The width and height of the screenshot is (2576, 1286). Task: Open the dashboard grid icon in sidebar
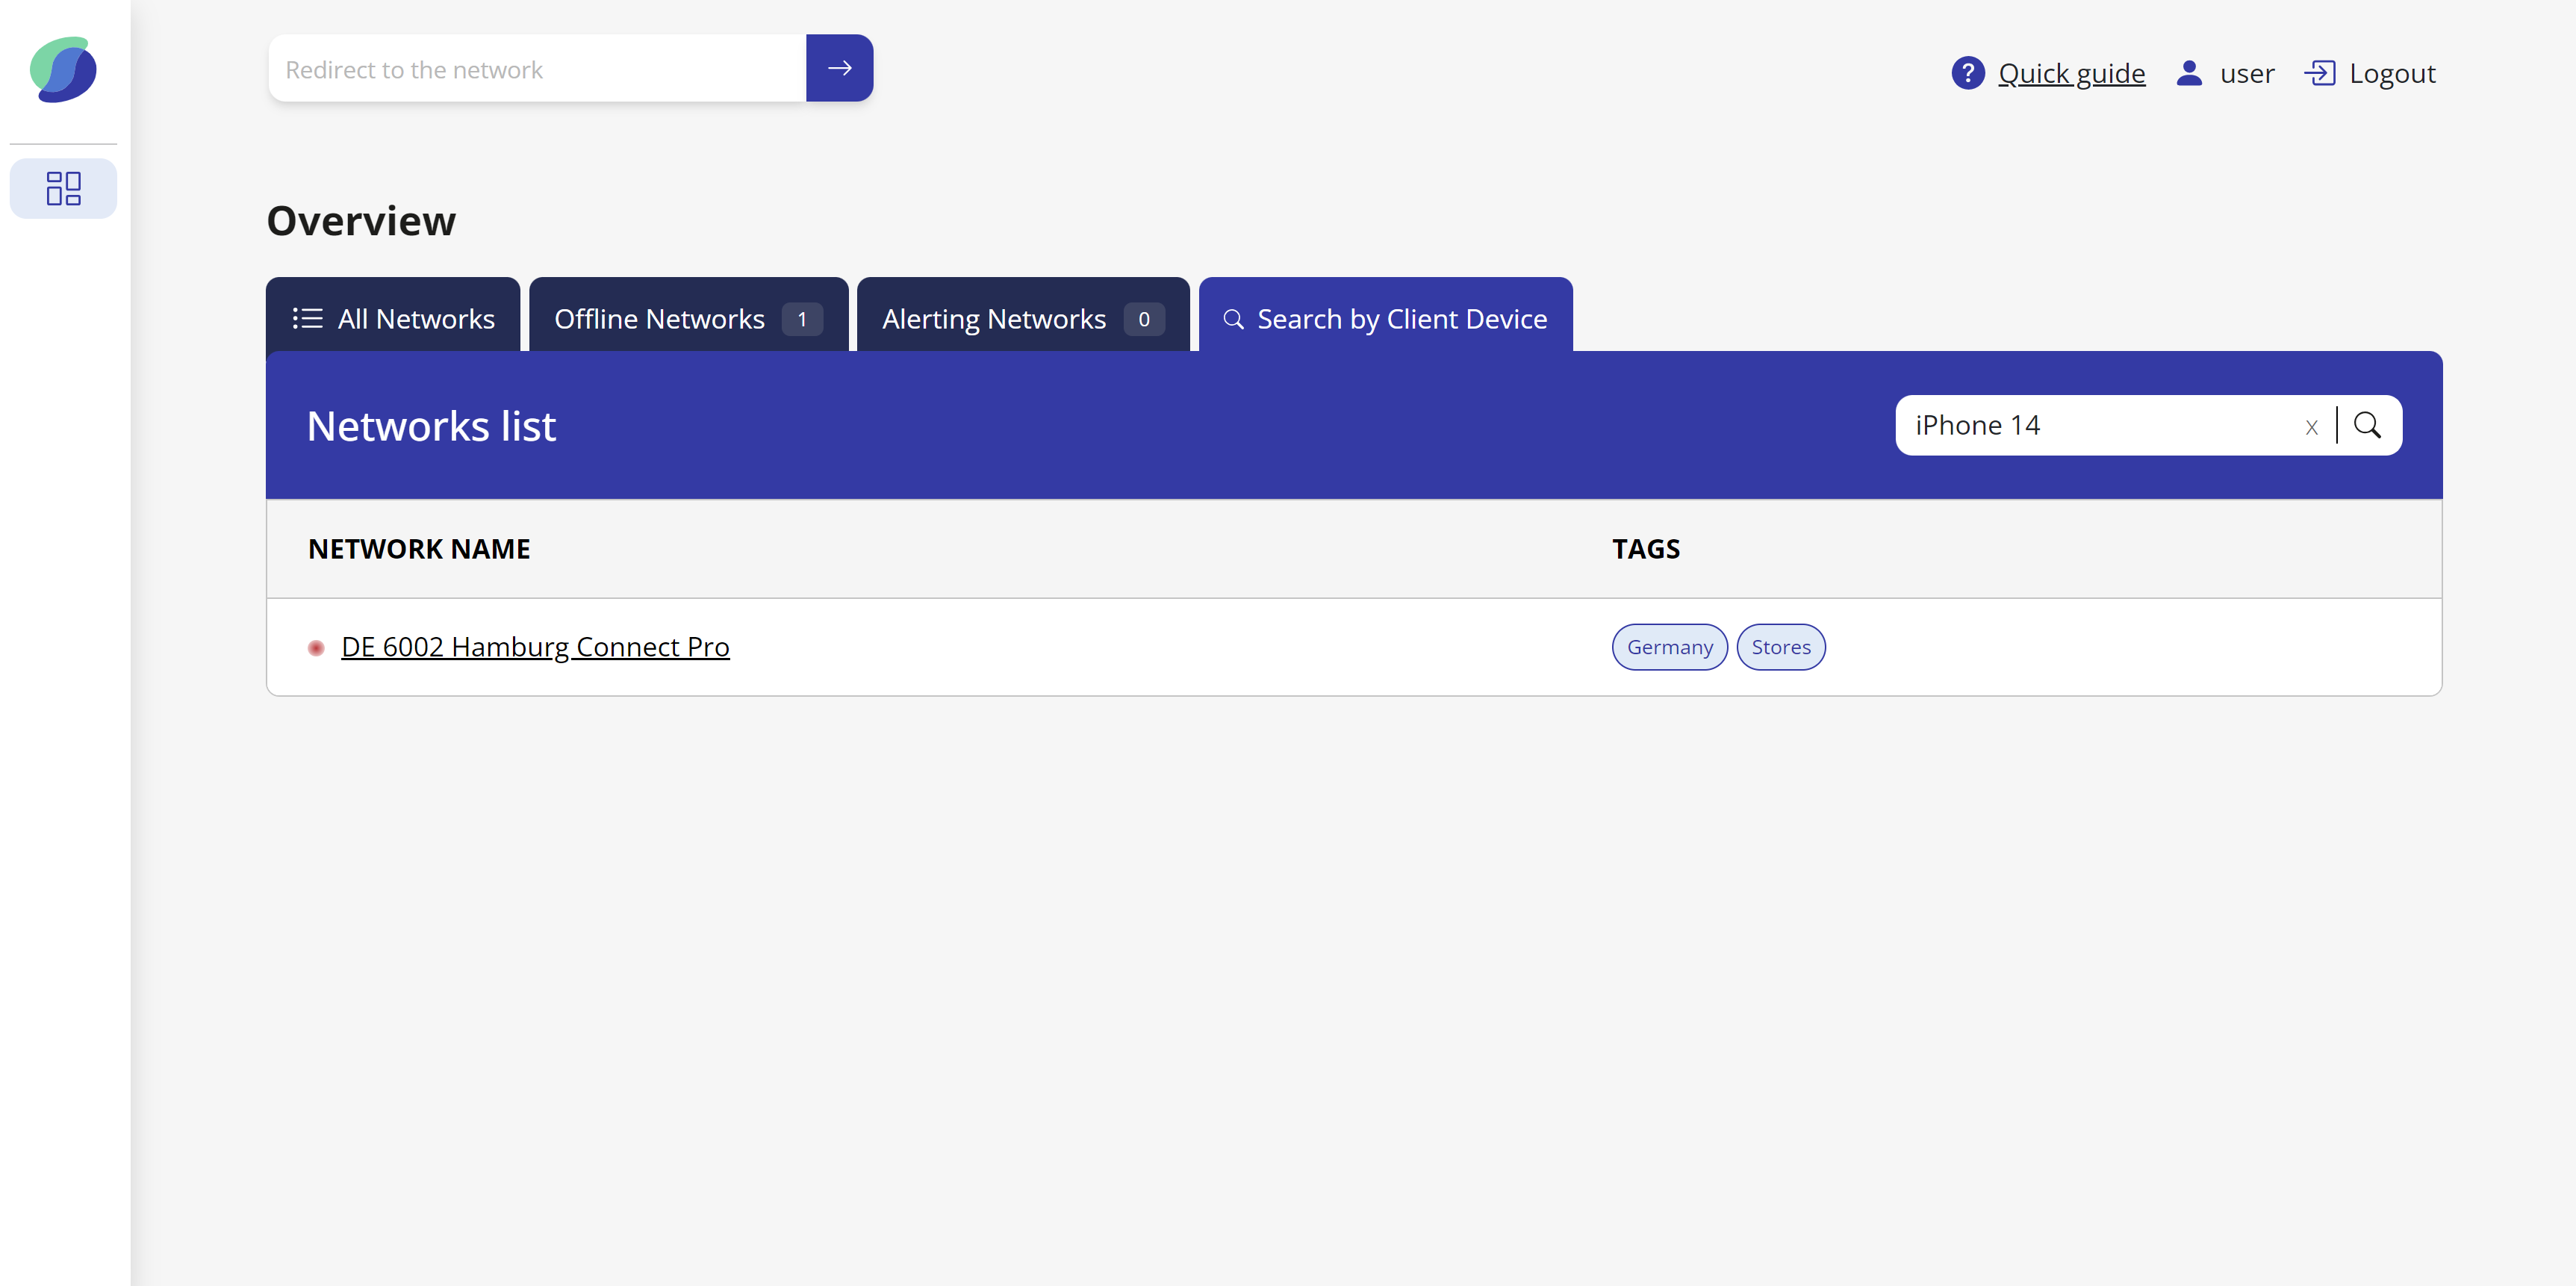pyautogui.click(x=63, y=188)
